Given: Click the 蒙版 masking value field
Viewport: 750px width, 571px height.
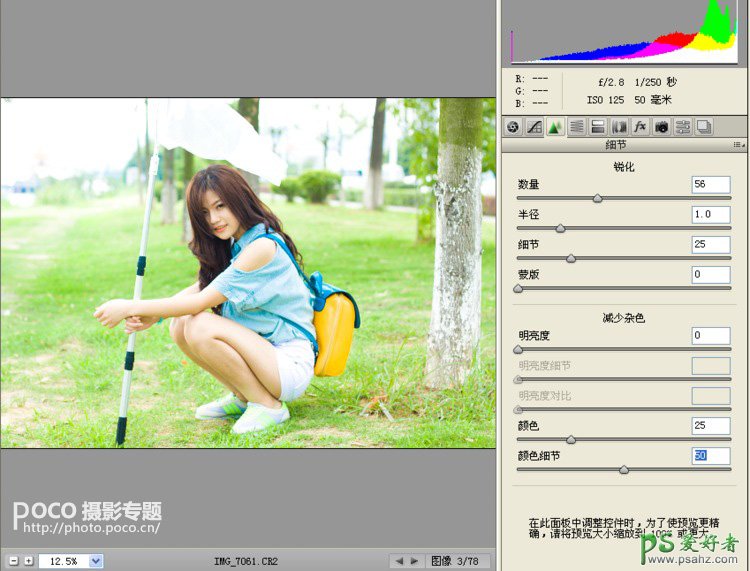Looking at the screenshot, I should 711,275.
